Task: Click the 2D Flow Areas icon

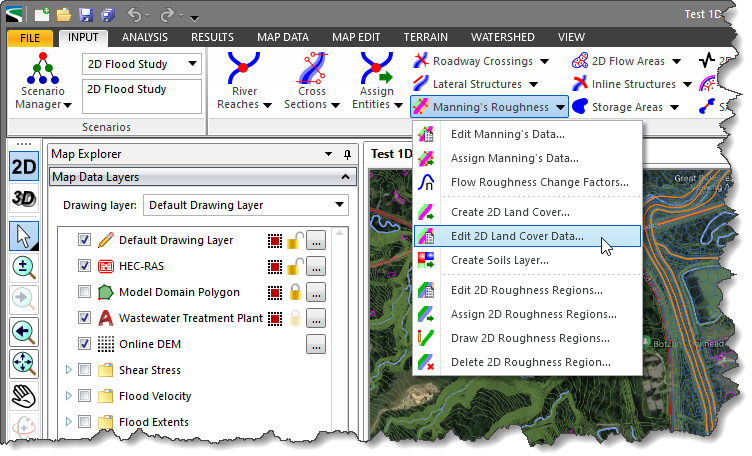Action: [x=580, y=61]
